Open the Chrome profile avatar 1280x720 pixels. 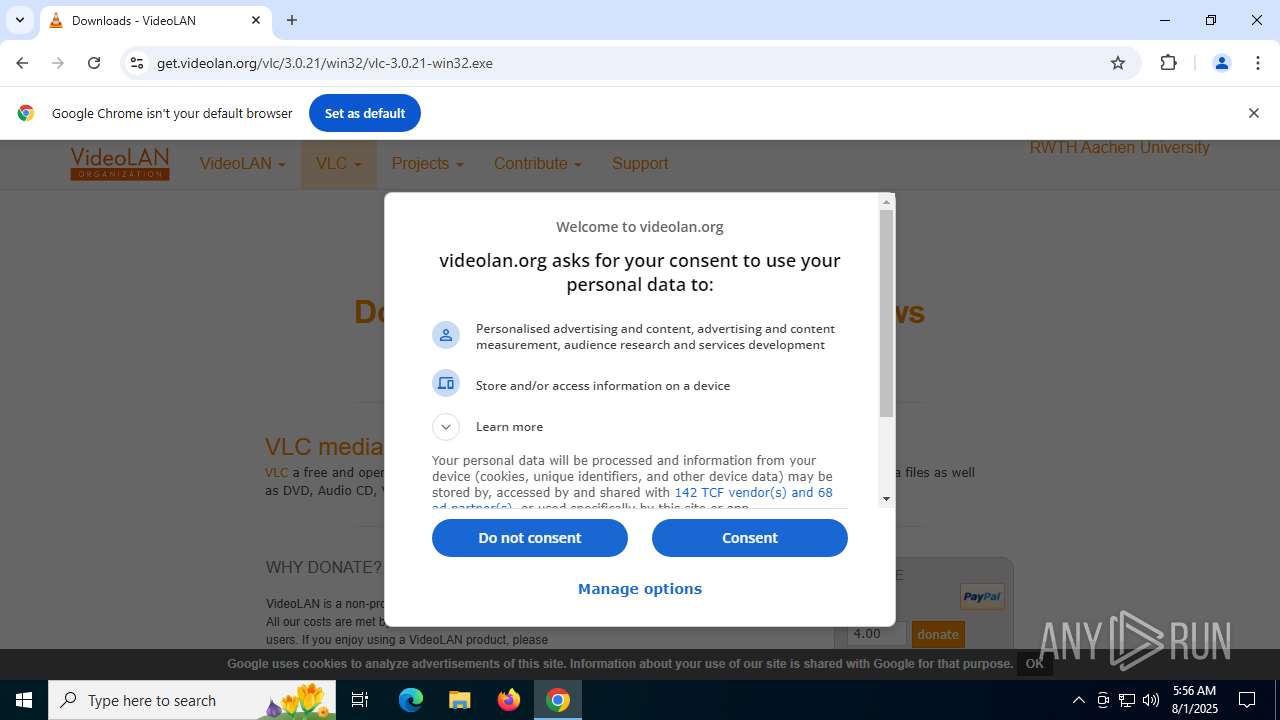coord(1221,63)
